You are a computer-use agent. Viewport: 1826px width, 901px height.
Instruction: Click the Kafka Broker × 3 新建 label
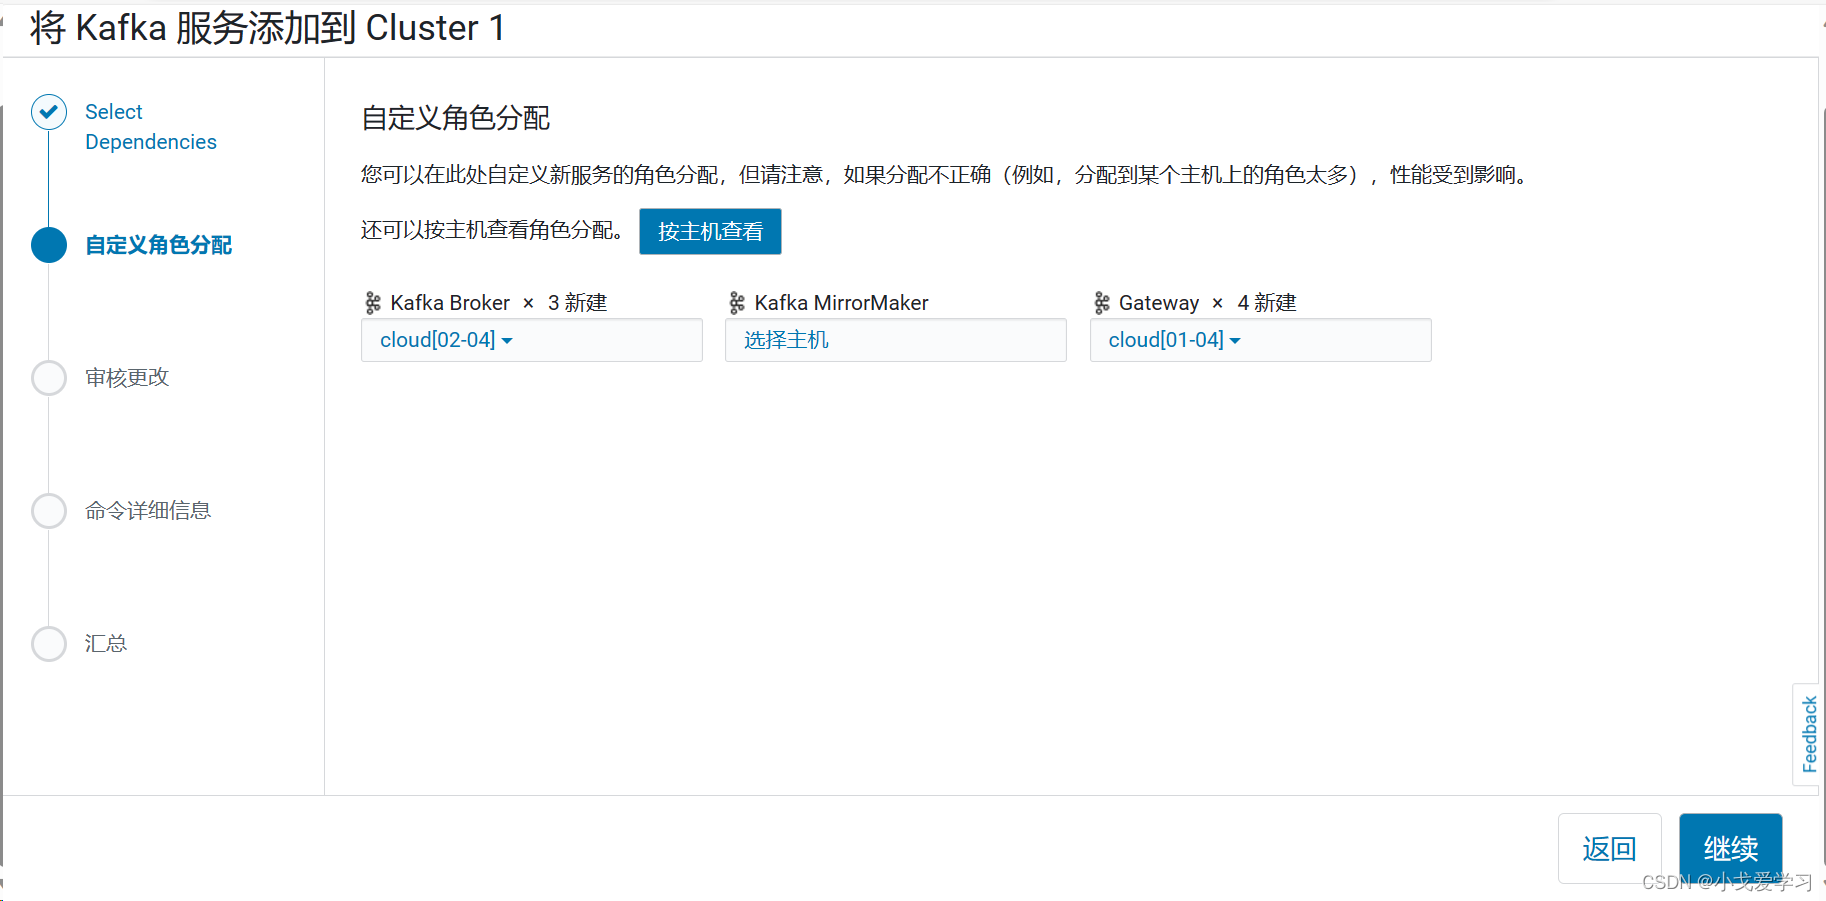click(499, 303)
